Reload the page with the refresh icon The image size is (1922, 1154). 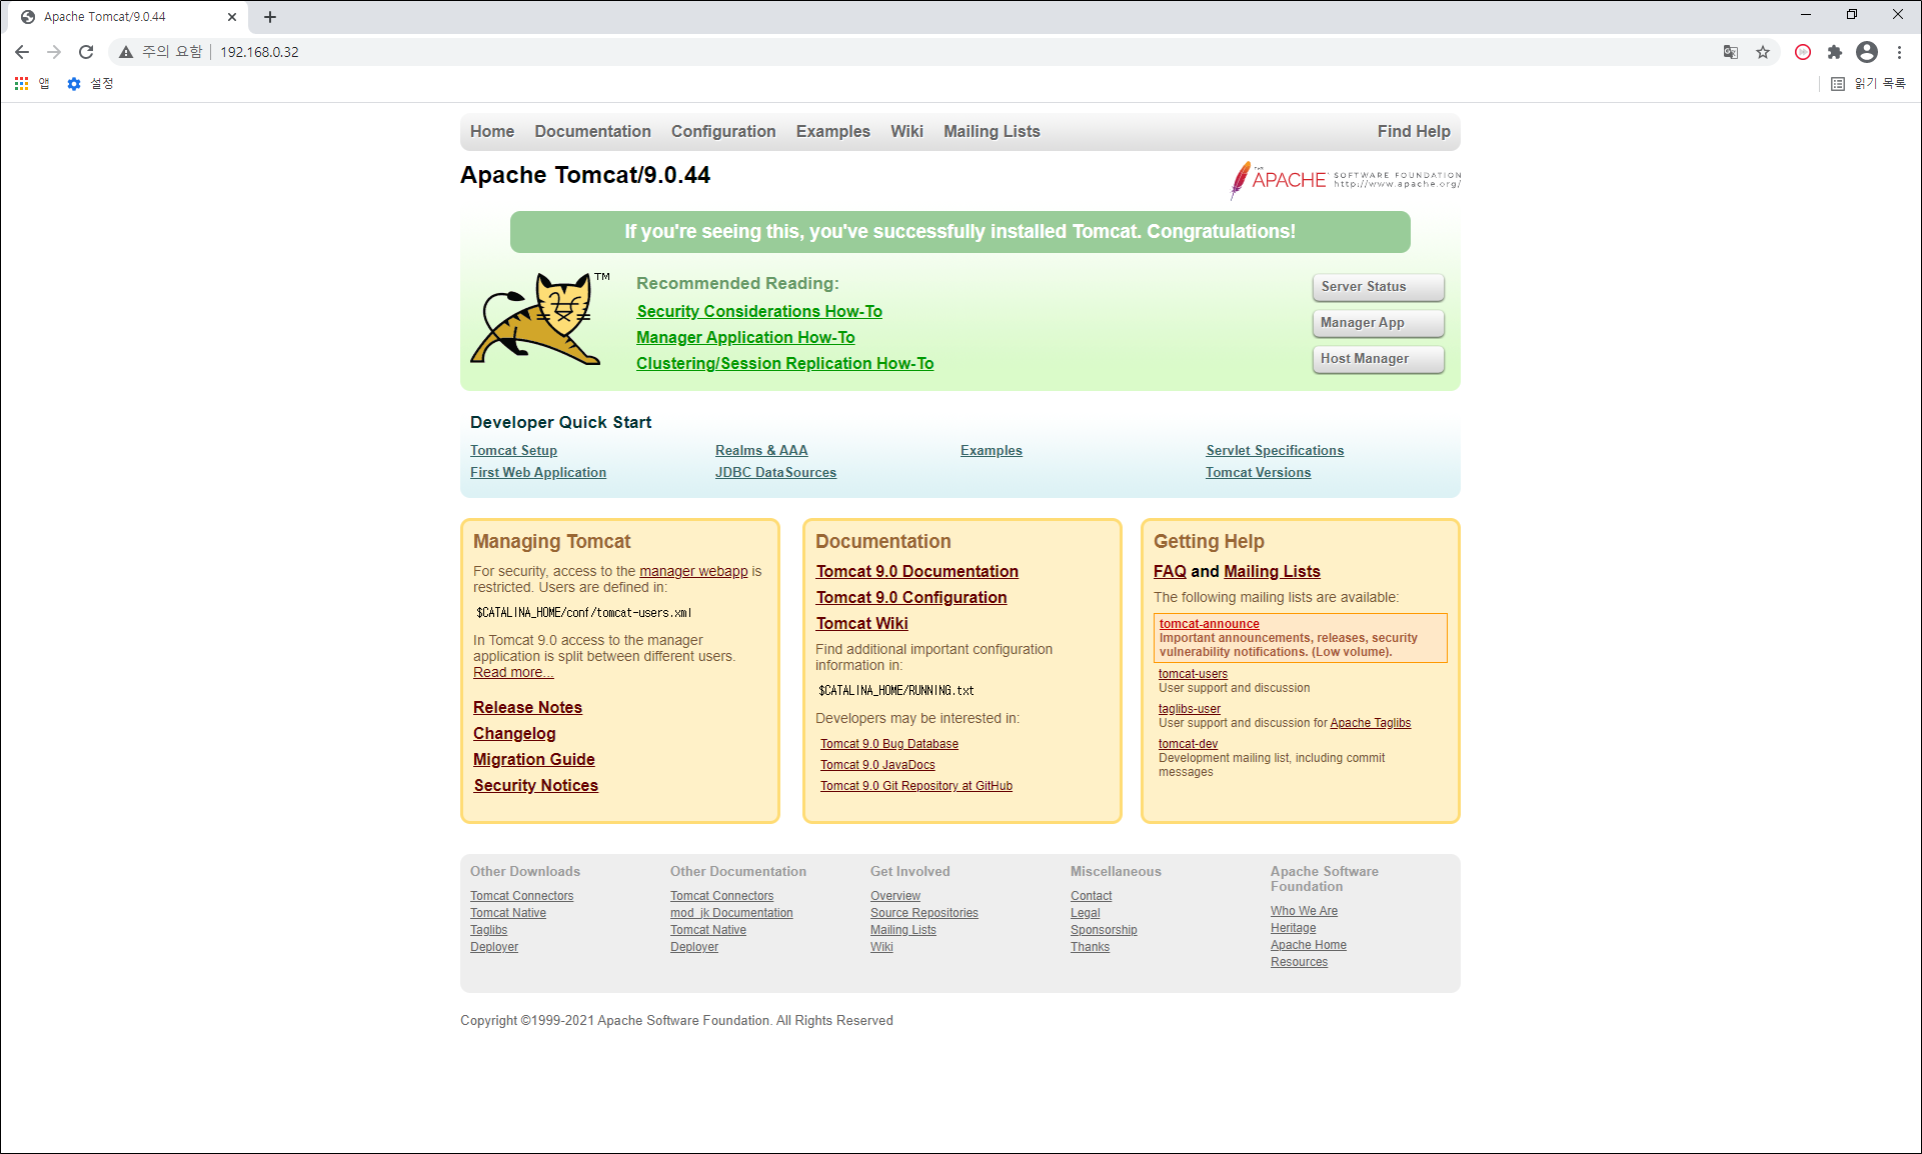(x=86, y=52)
